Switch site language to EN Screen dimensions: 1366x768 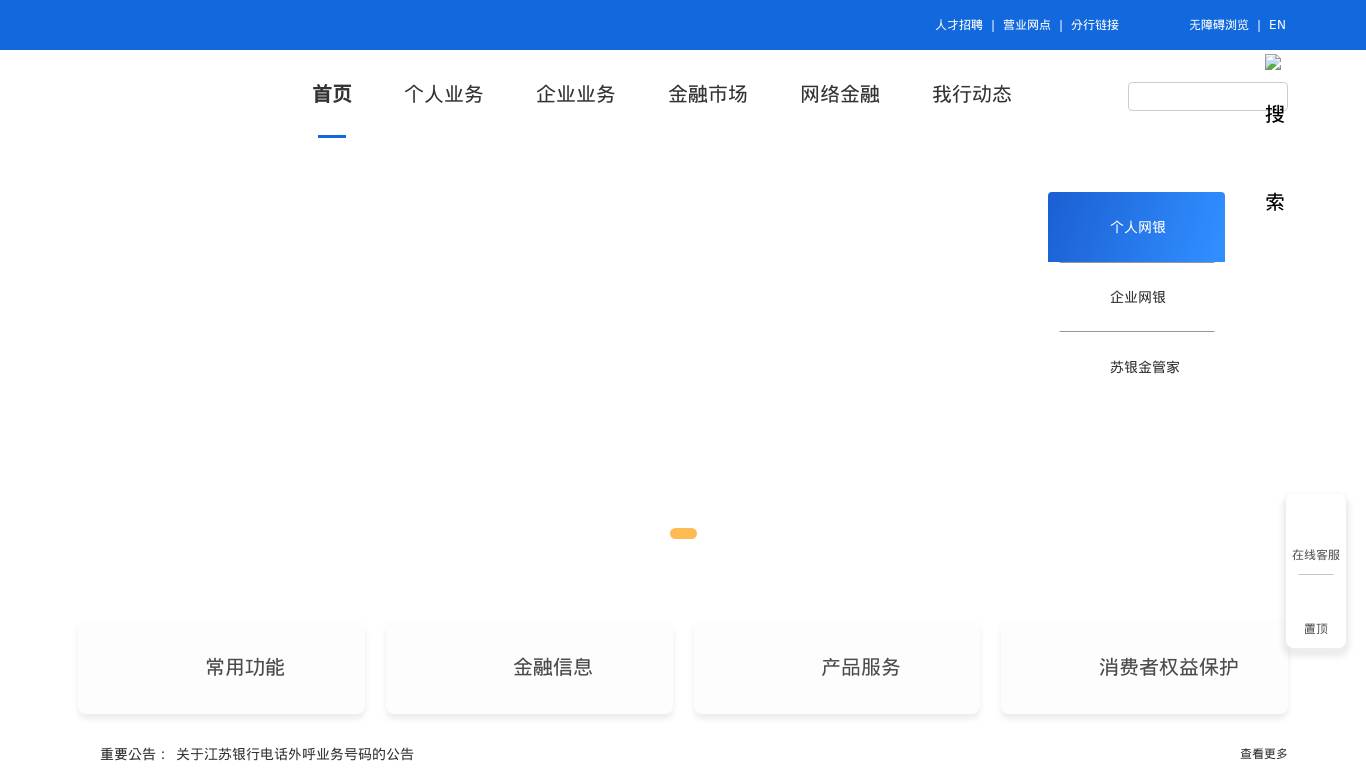[x=1277, y=25]
